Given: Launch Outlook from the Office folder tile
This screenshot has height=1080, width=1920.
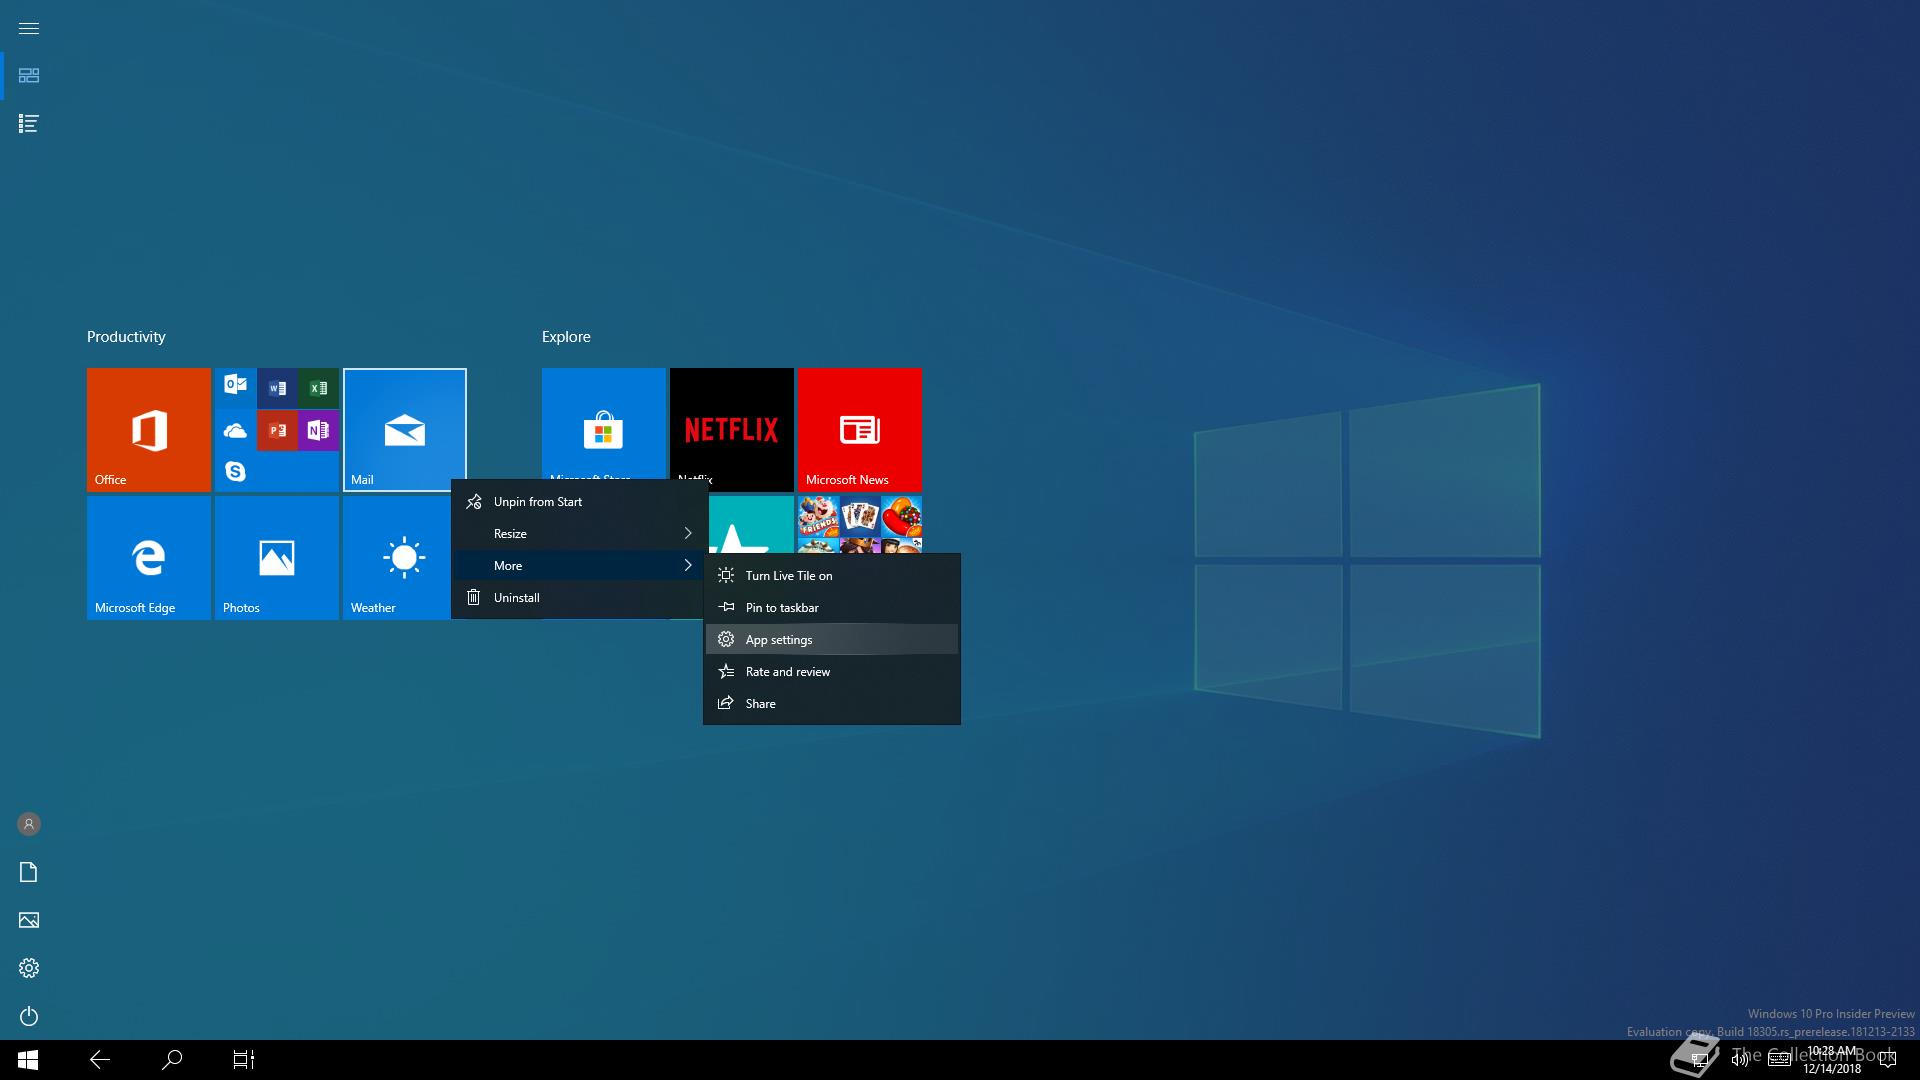Looking at the screenshot, I should tap(235, 384).
